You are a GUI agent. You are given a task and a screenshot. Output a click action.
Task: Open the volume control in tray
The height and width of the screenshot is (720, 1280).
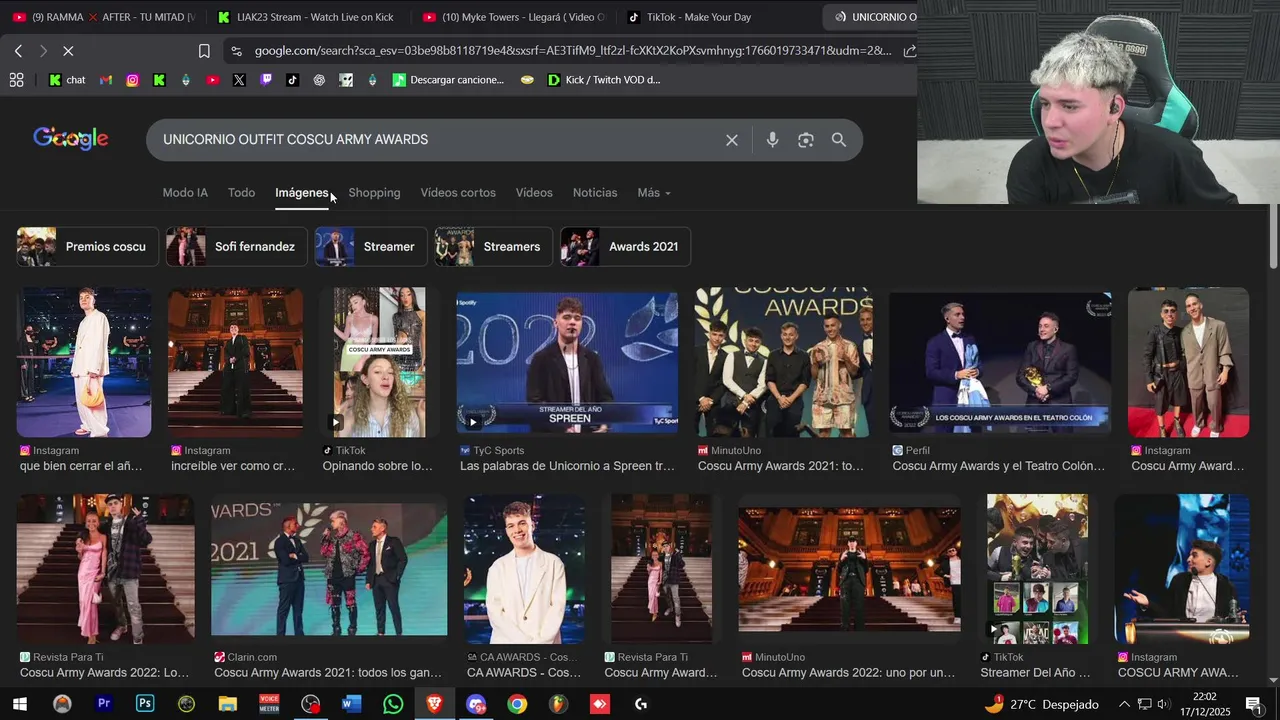pos(1163,704)
